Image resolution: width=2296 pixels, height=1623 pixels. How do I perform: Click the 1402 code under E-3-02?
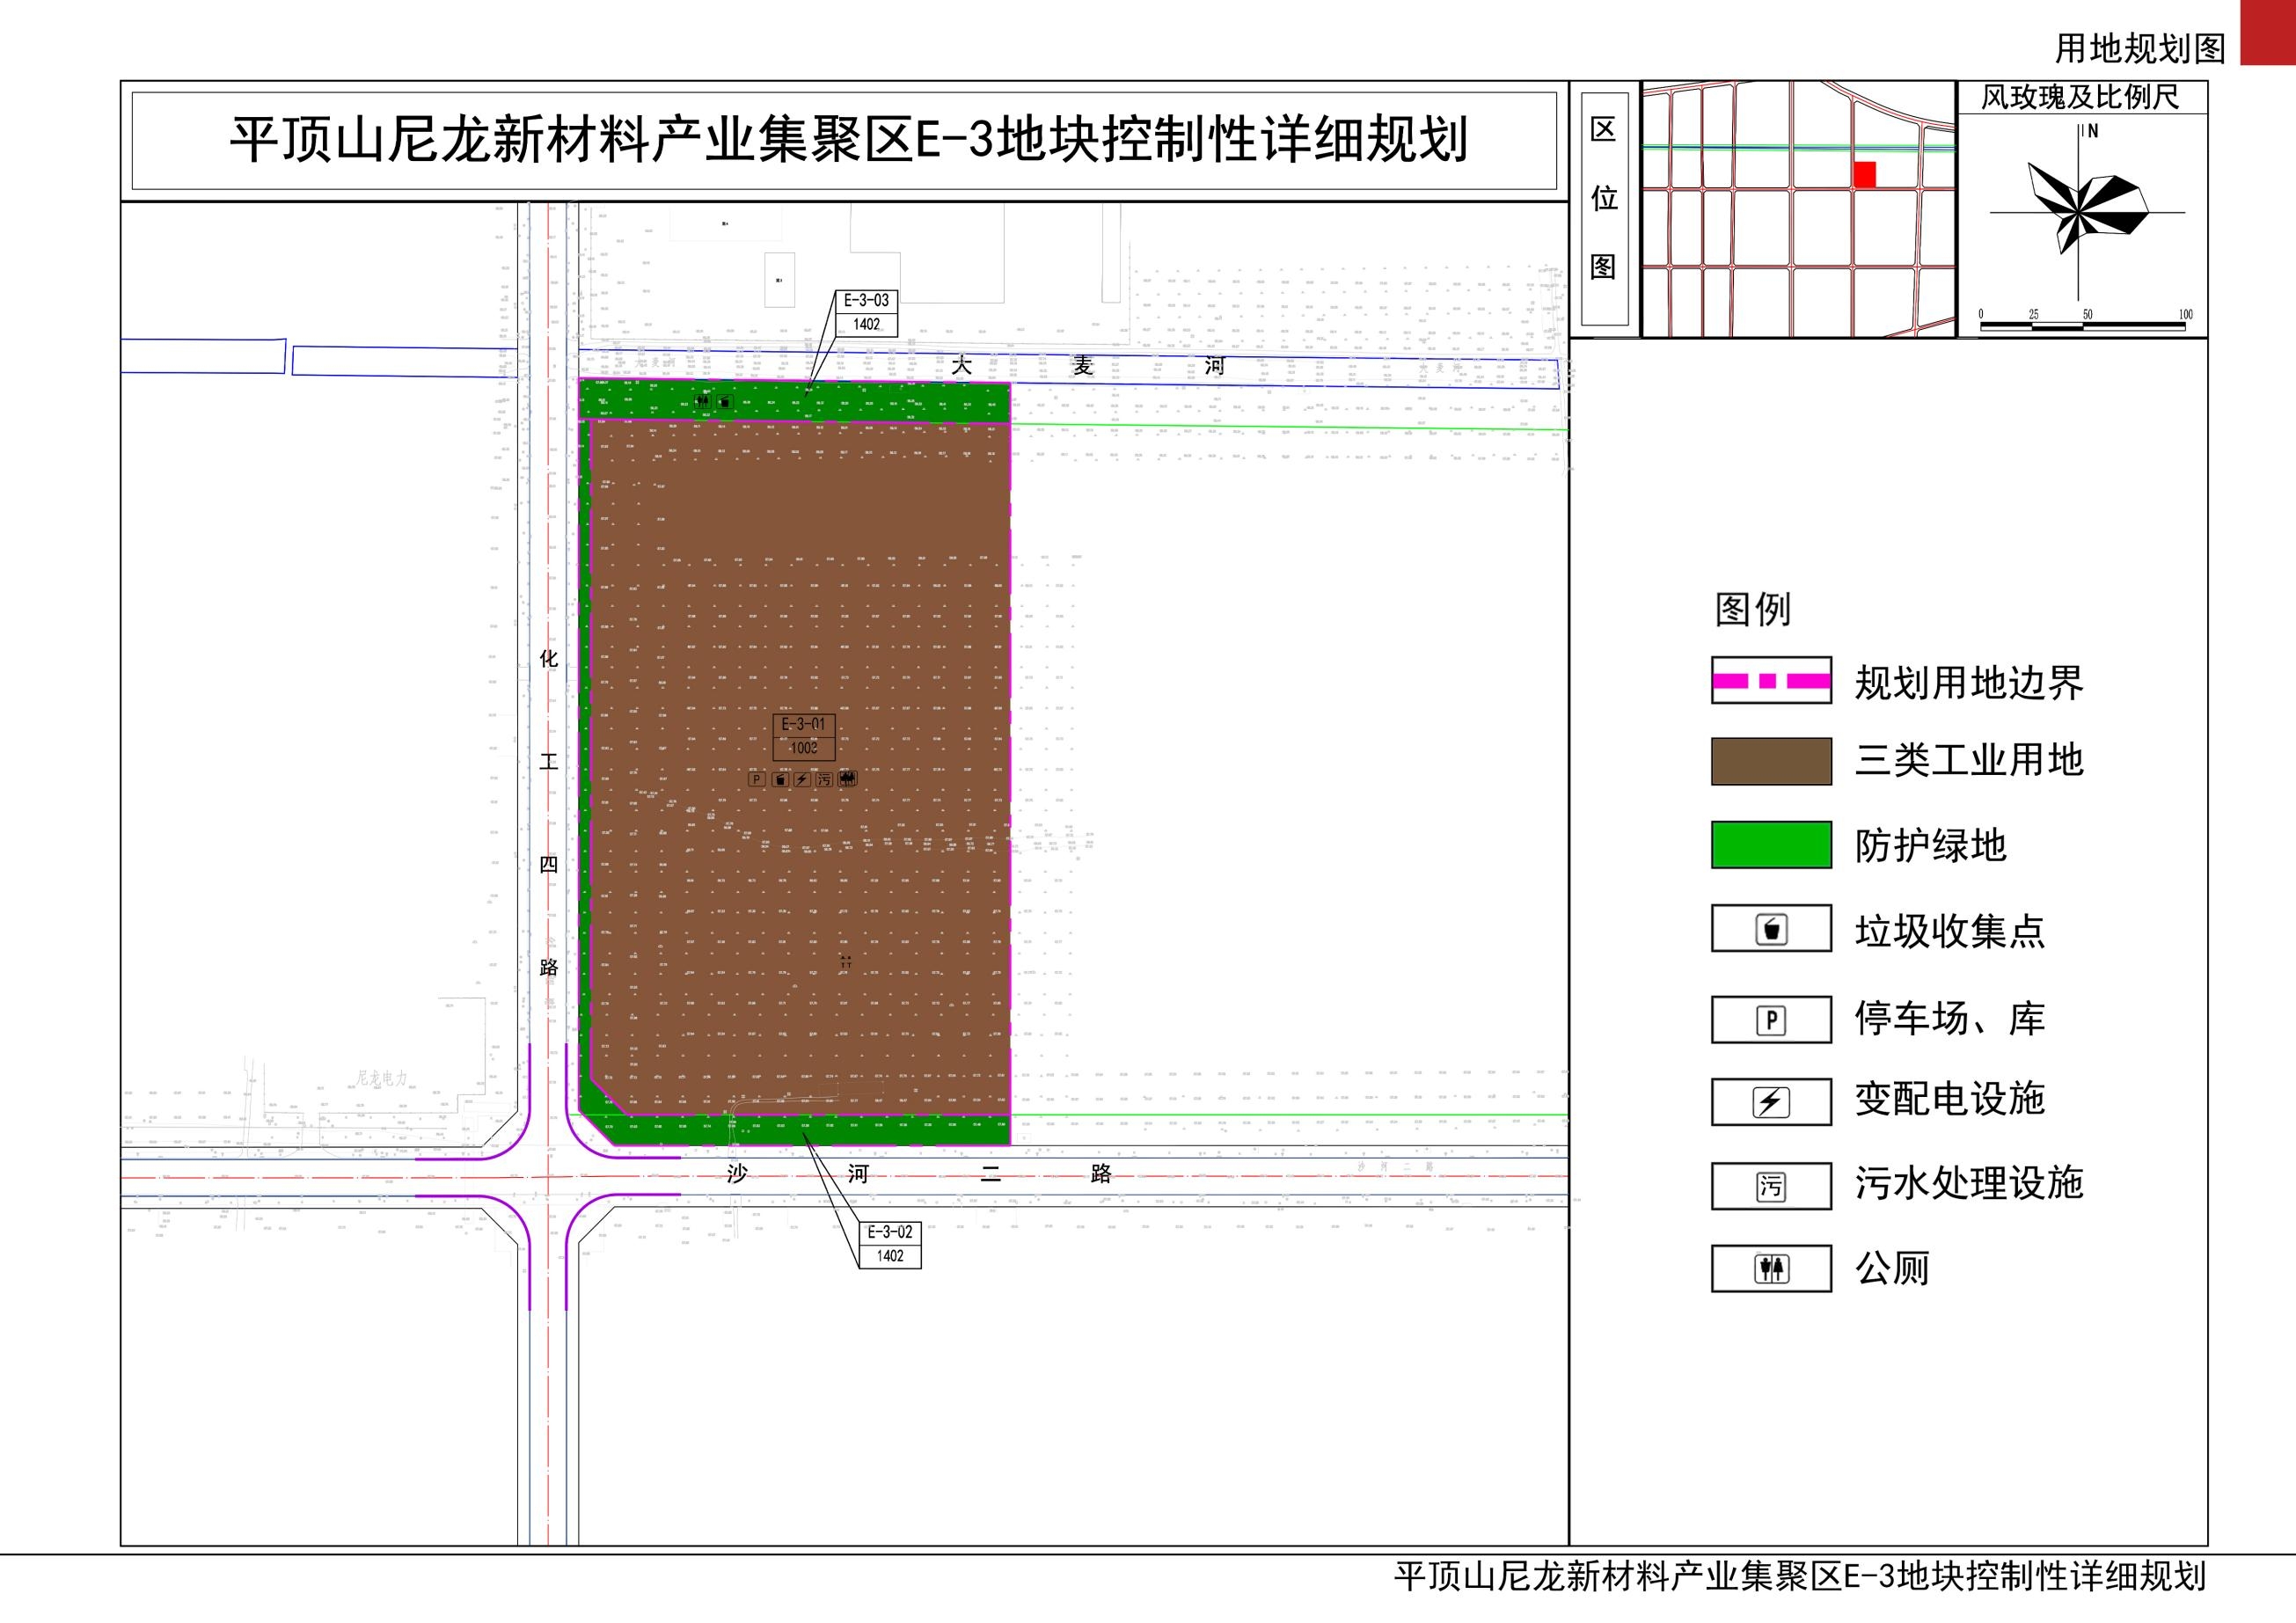coord(890,1256)
